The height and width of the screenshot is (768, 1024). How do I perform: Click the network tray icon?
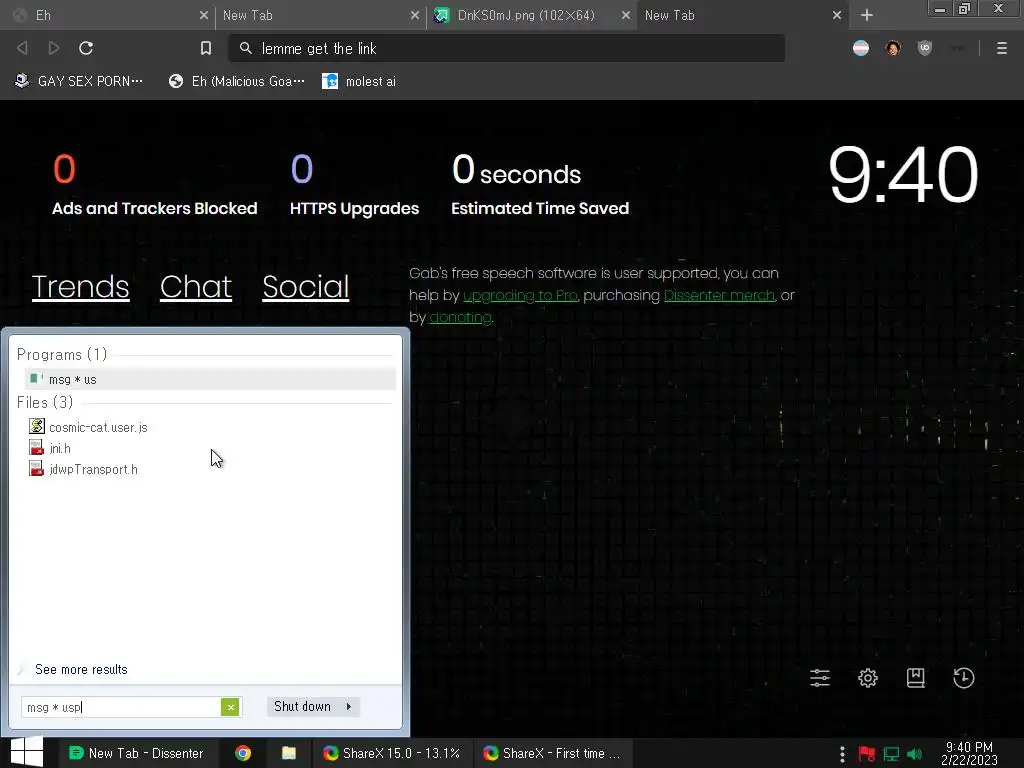pos(891,754)
